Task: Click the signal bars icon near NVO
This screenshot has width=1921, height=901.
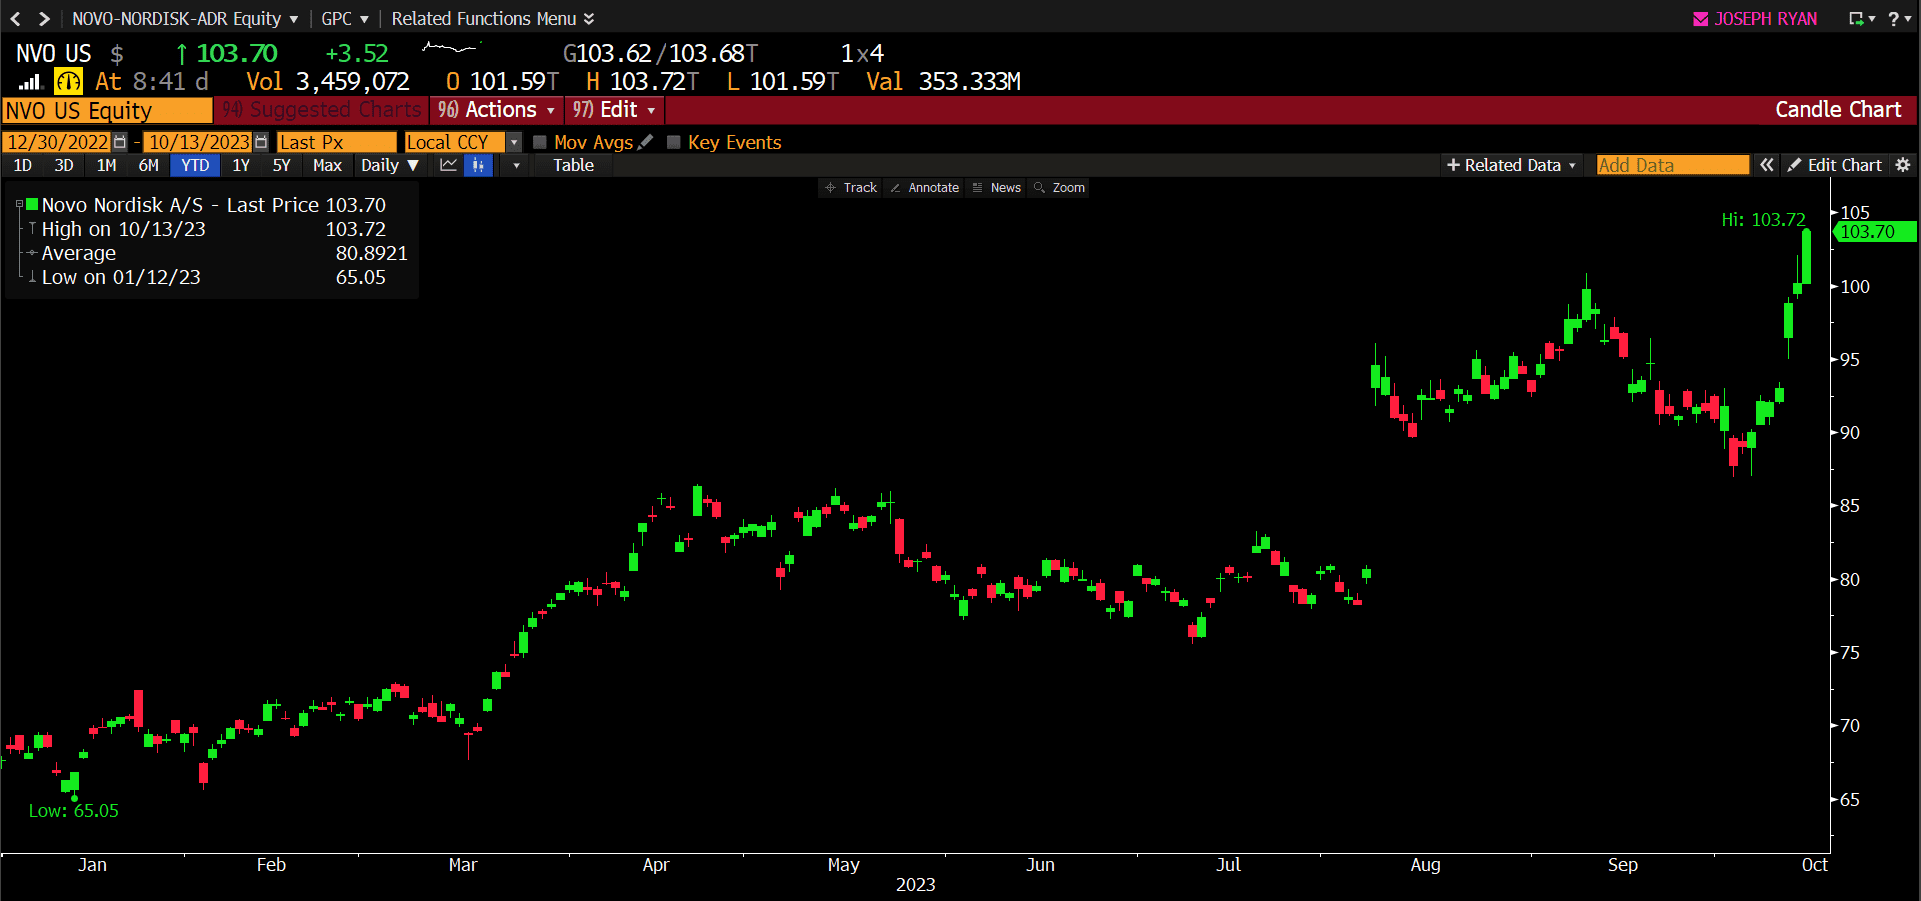Action: tap(30, 82)
